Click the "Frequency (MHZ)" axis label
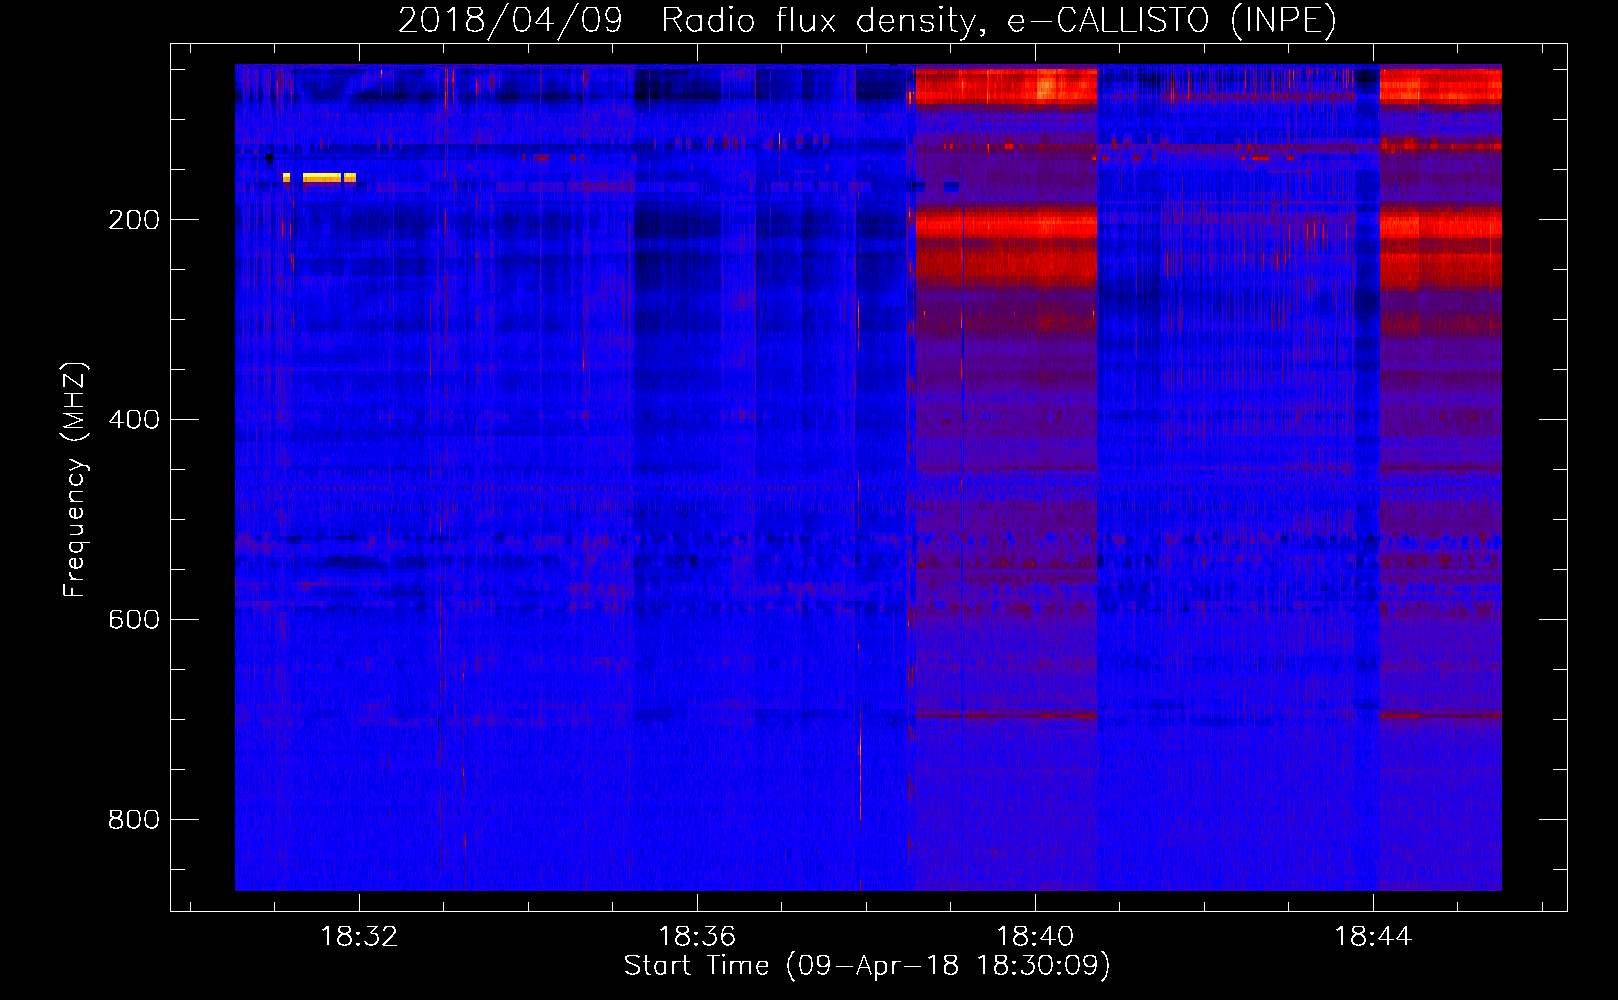This screenshot has height=1000, width=1618. (75, 479)
